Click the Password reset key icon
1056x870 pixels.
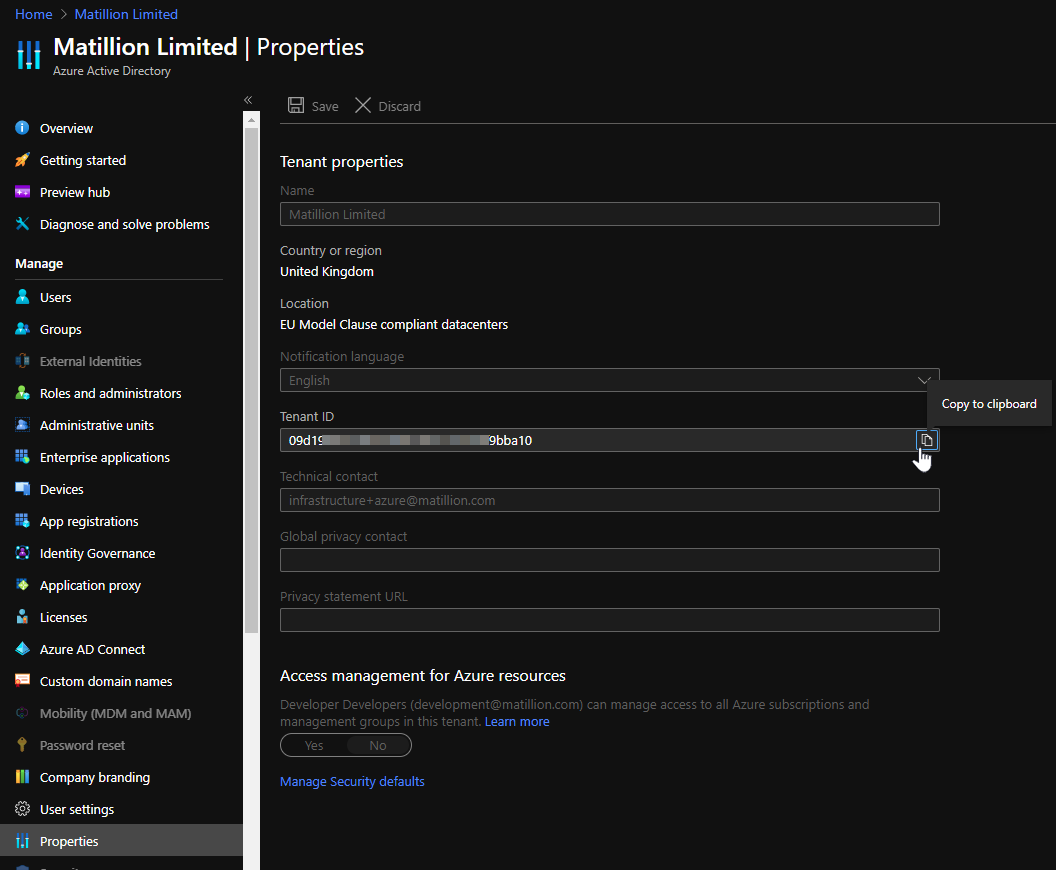[22, 745]
